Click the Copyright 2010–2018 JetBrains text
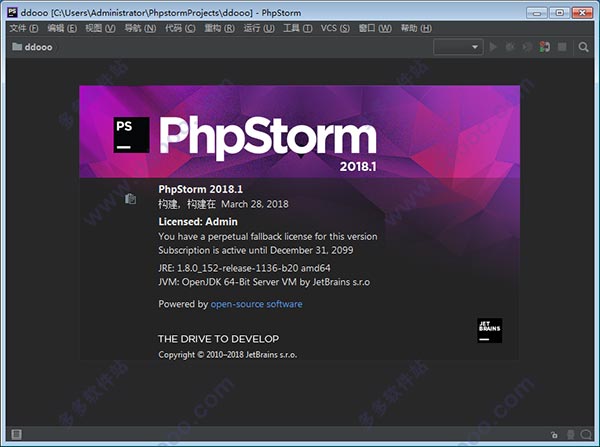 [228, 355]
